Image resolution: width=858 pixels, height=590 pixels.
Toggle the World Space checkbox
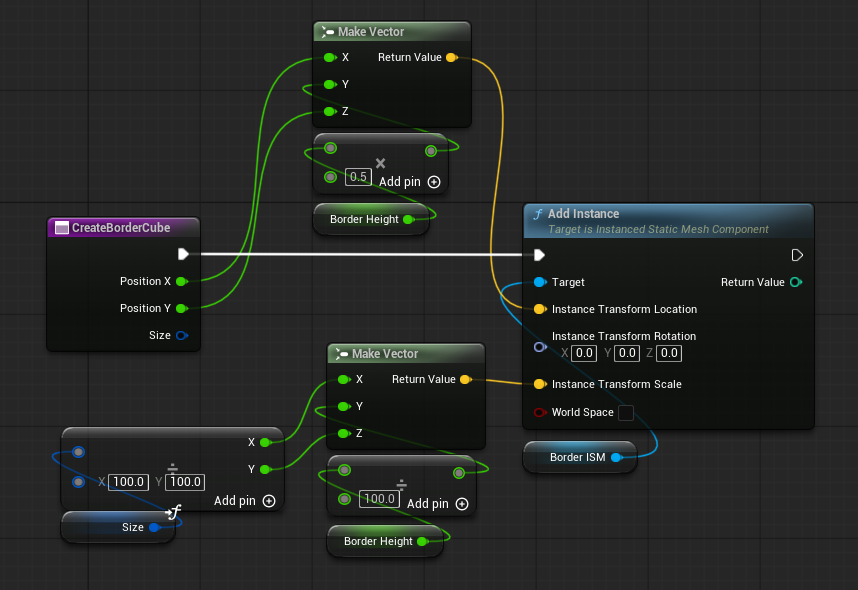coord(626,412)
